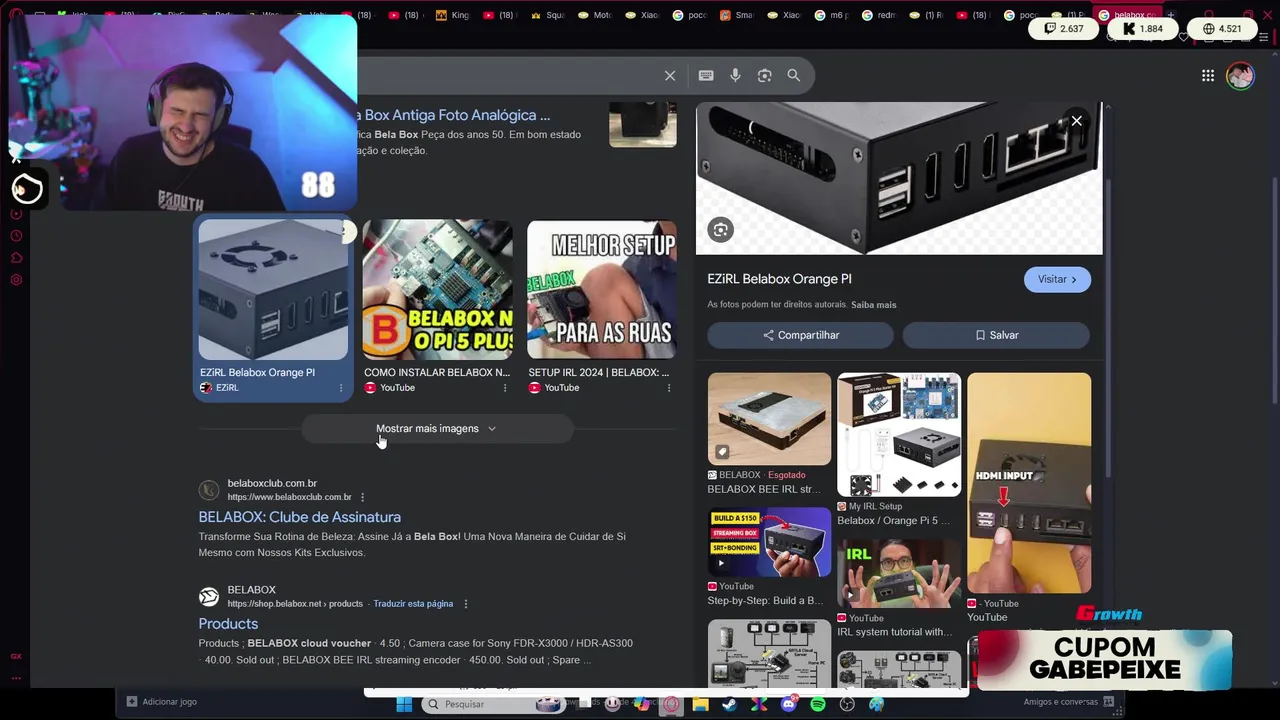
Task: Open the Windows Start menu
Action: pos(404,704)
